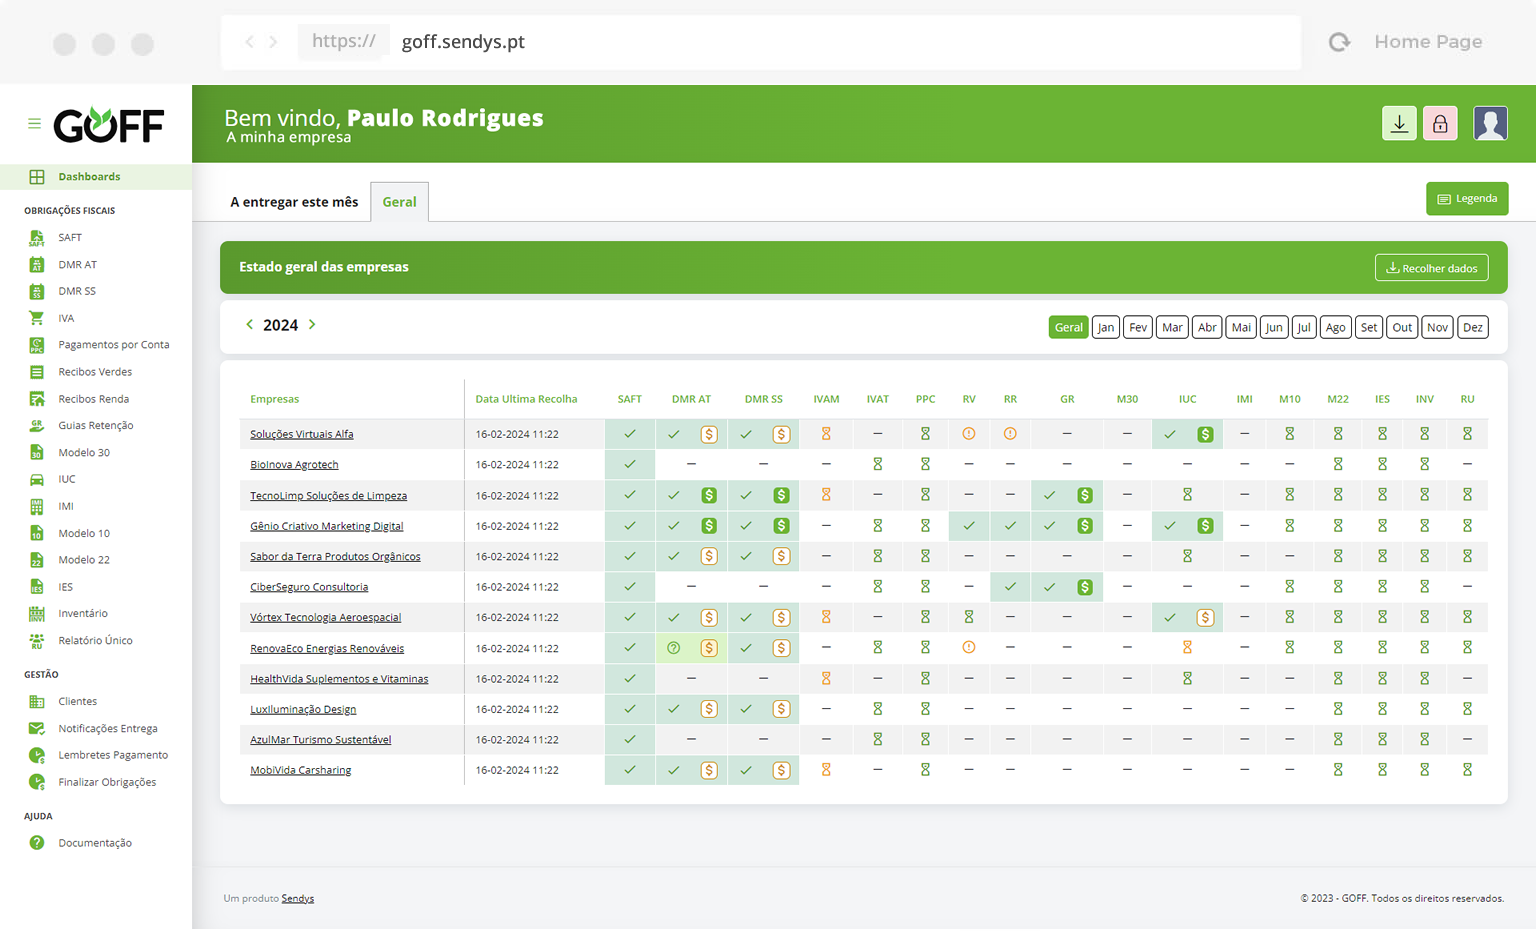Go to browser back arrow
1536x931 pixels.
click(x=249, y=42)
